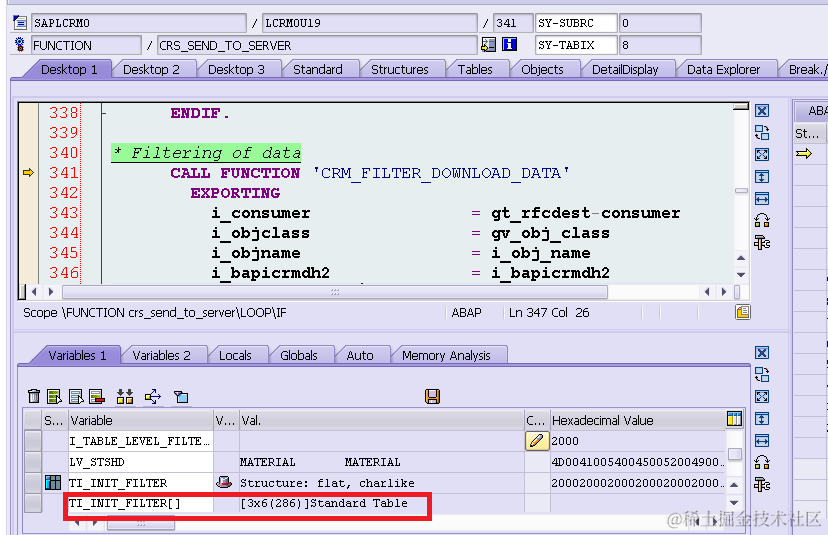The height and width of the screenshot is (535, 828).
Task: Click the blue arrows icon in the variables toolbar
Action: click(153, 396)
